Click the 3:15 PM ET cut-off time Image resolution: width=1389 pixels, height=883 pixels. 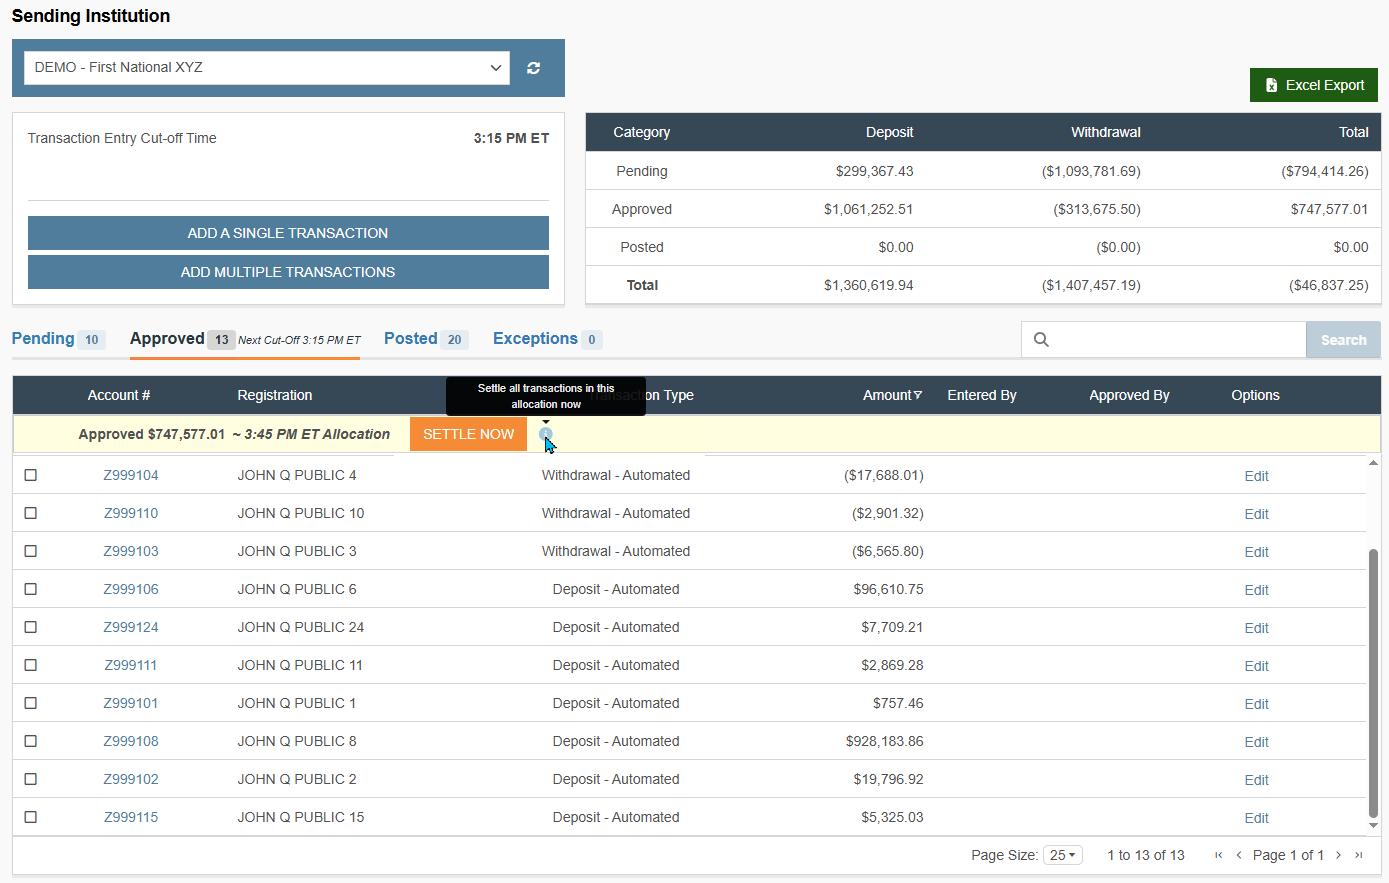pyautogui.click(x=511, y=138)
